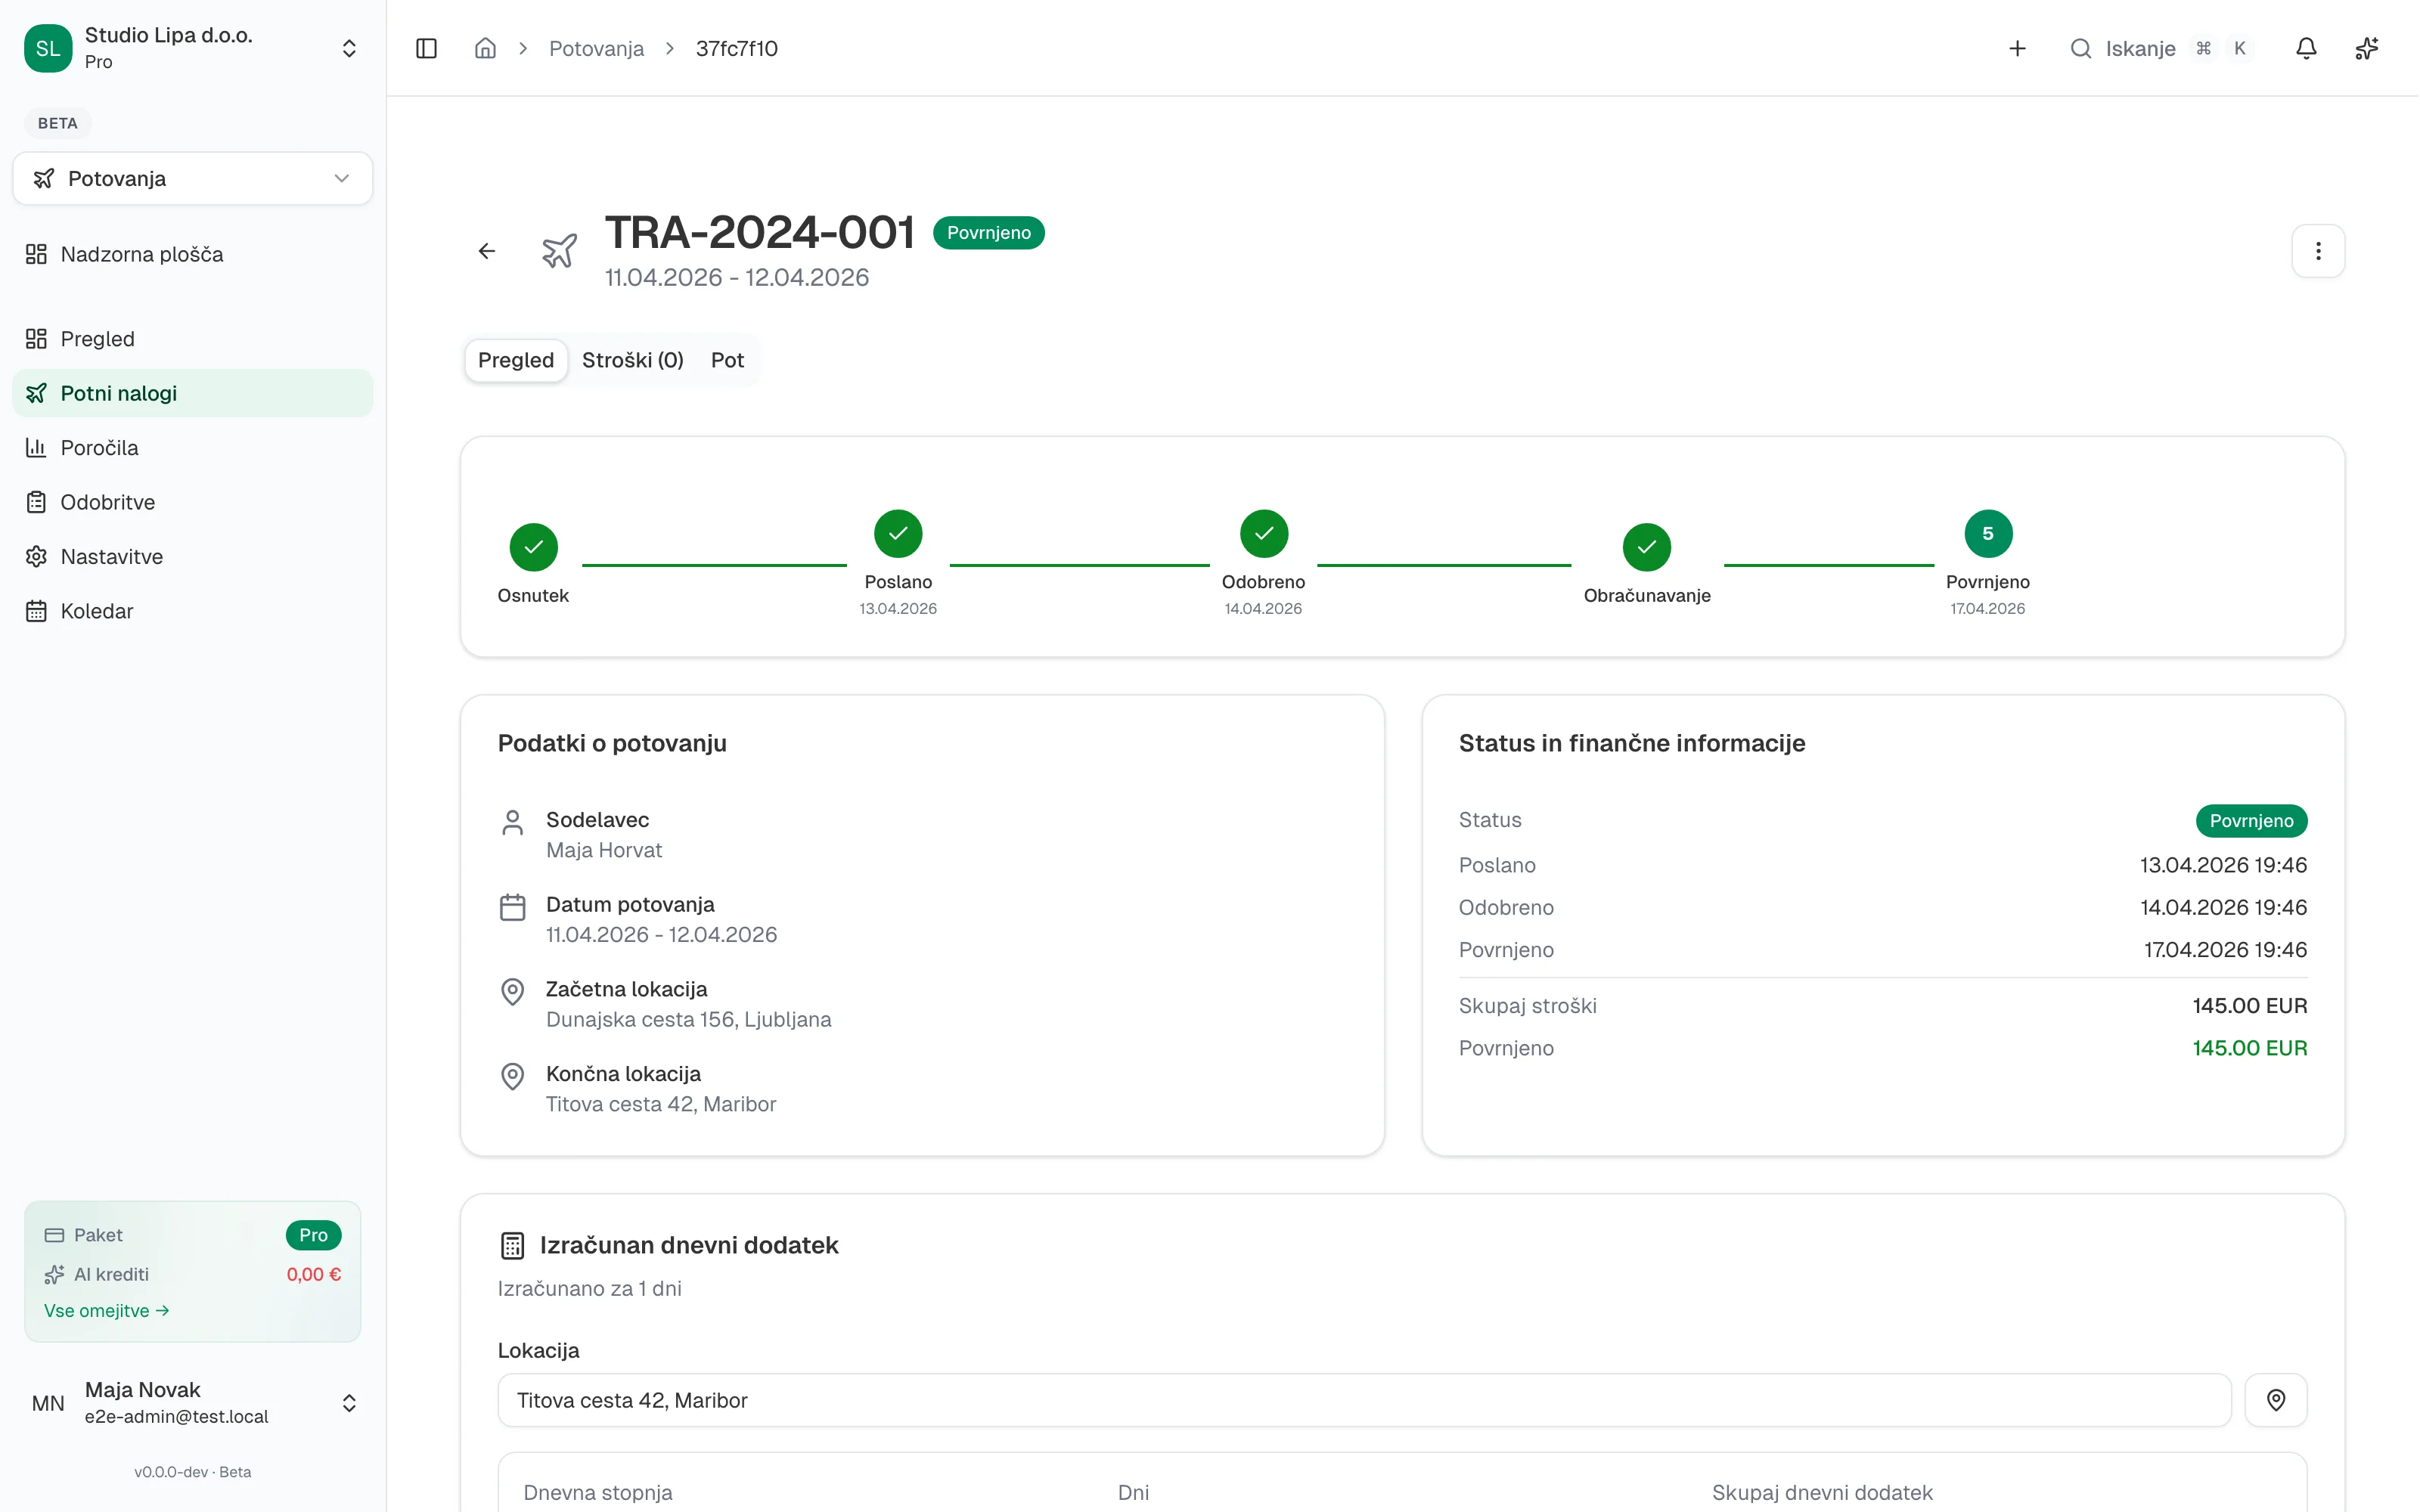Open the three-dot more options menu

(x=2318, y=251)
